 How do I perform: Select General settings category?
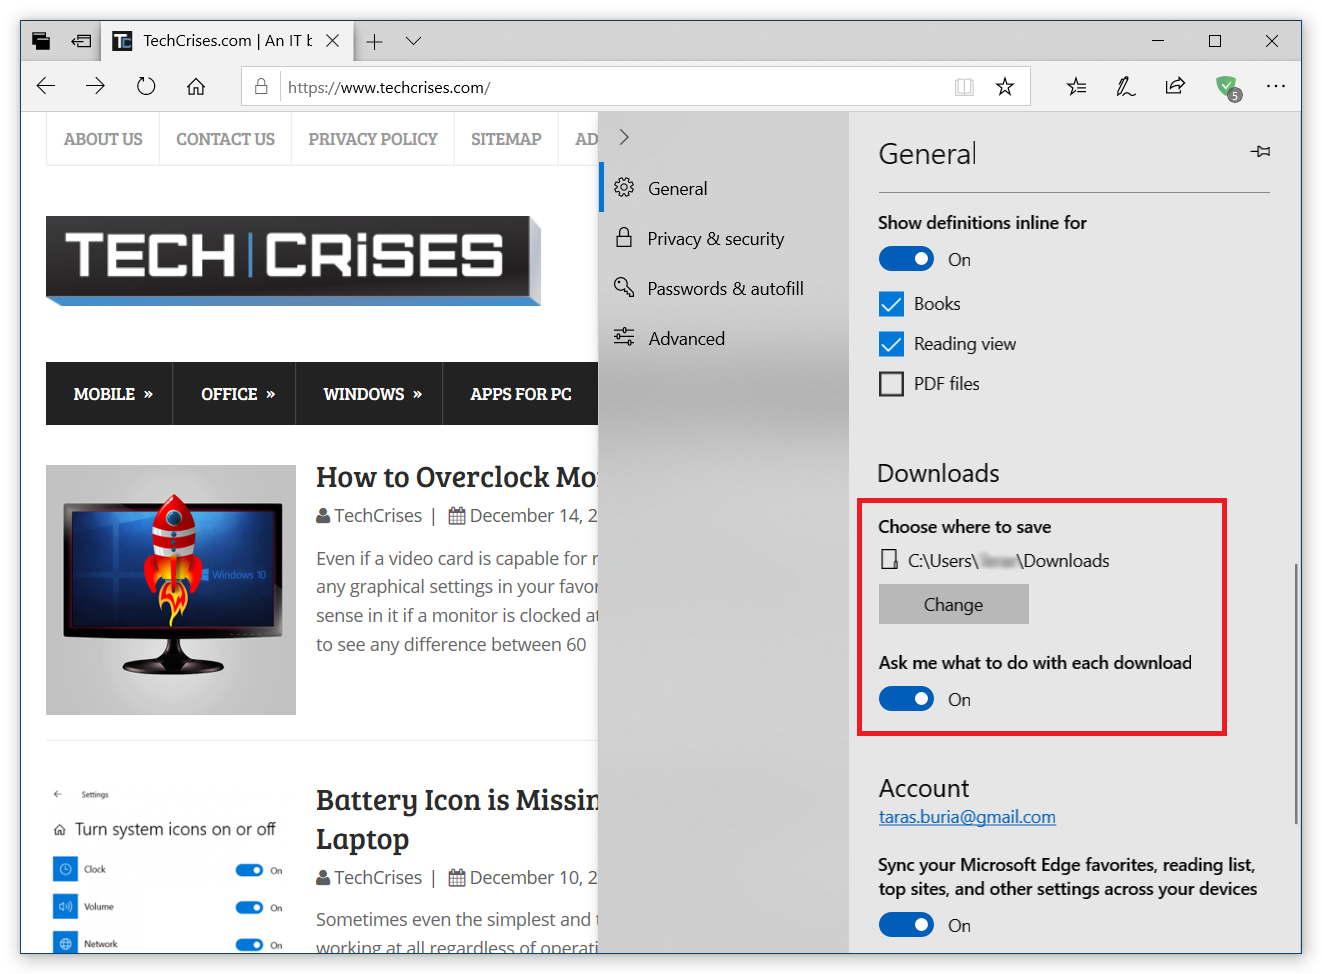point(724,188)
